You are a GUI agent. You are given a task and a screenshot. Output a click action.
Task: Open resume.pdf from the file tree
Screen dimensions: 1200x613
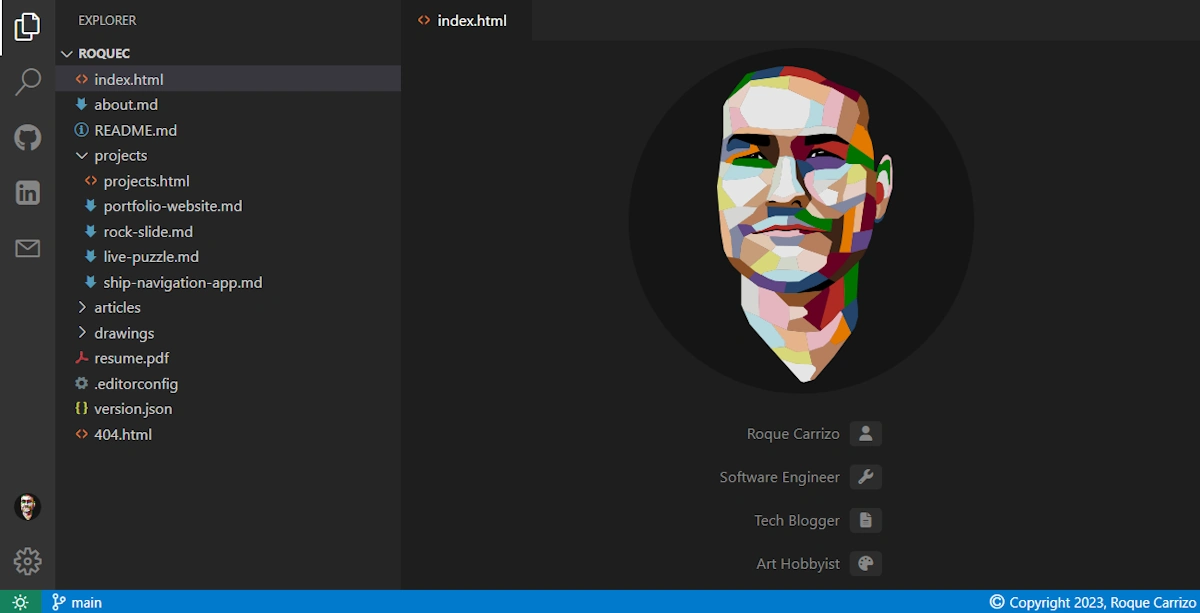coord(131,357)
